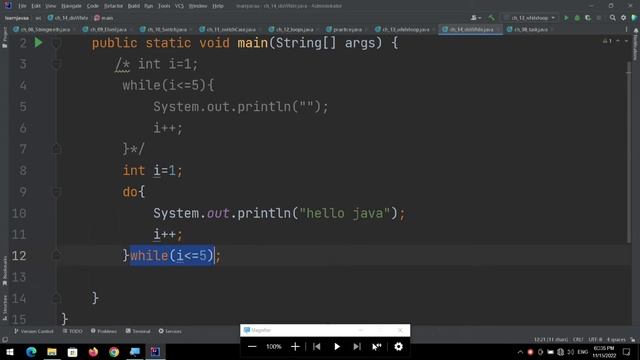Open the Refactor menu
This screenshot has width=640, height=360.
113,6
